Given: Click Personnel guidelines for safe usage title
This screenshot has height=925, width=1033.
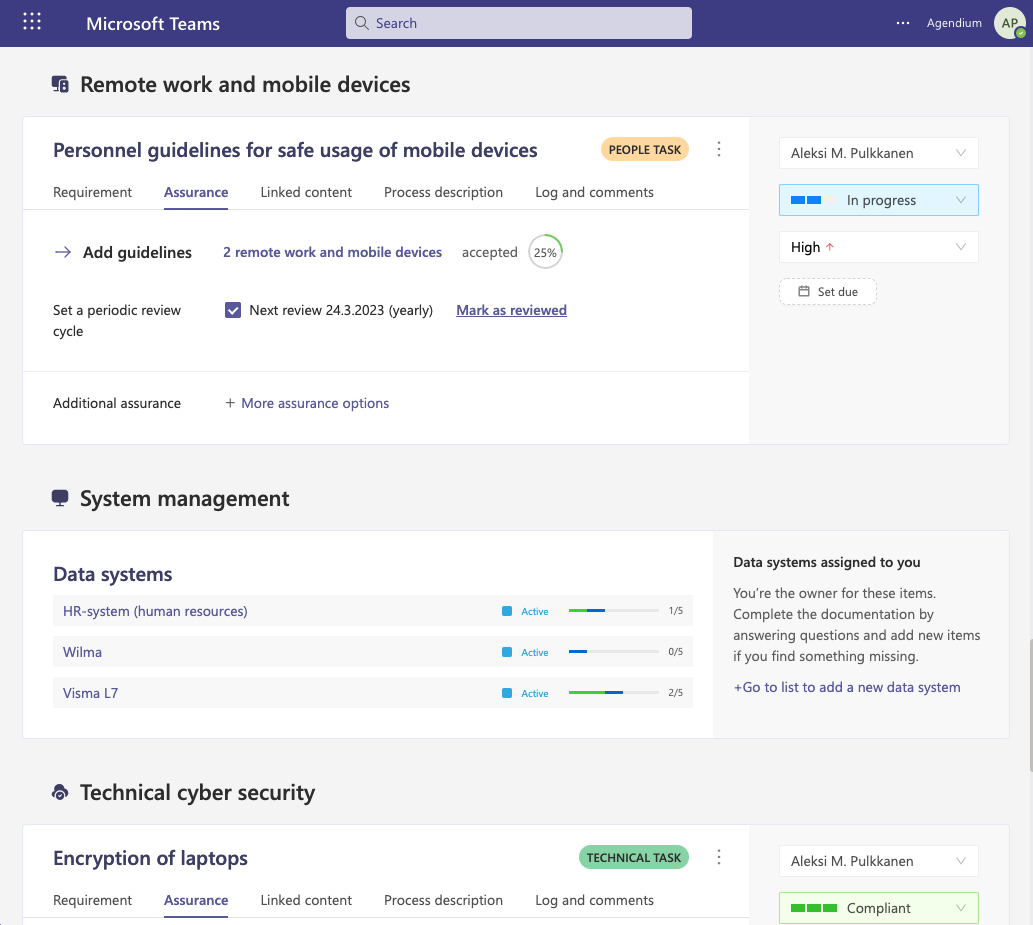Looking at the screenshot, I should pos(295,150).
